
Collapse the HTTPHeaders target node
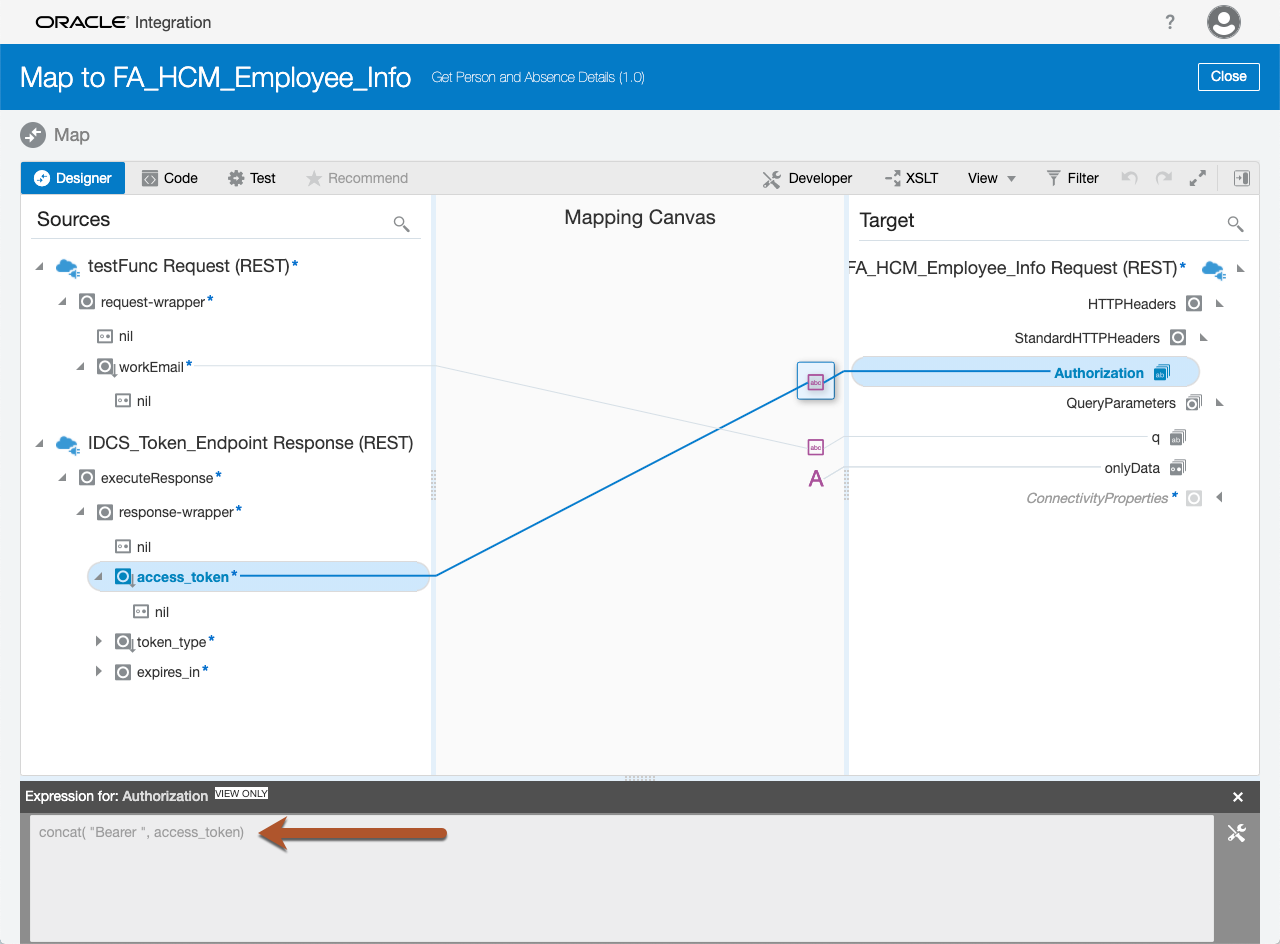(x=1219, y=303)
